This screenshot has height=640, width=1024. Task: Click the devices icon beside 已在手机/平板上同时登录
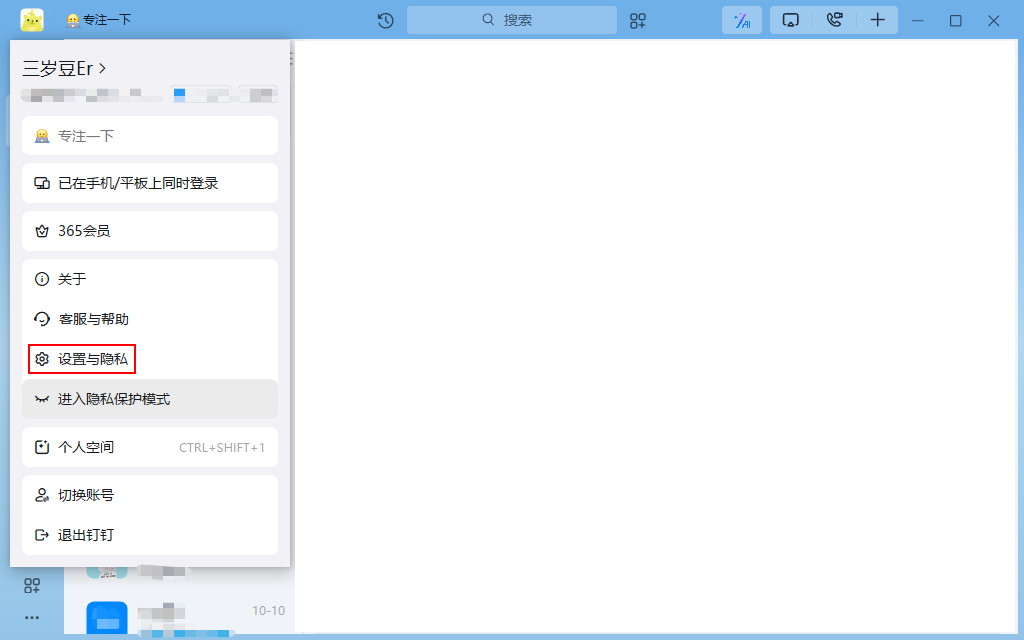[x=42, y=184]
